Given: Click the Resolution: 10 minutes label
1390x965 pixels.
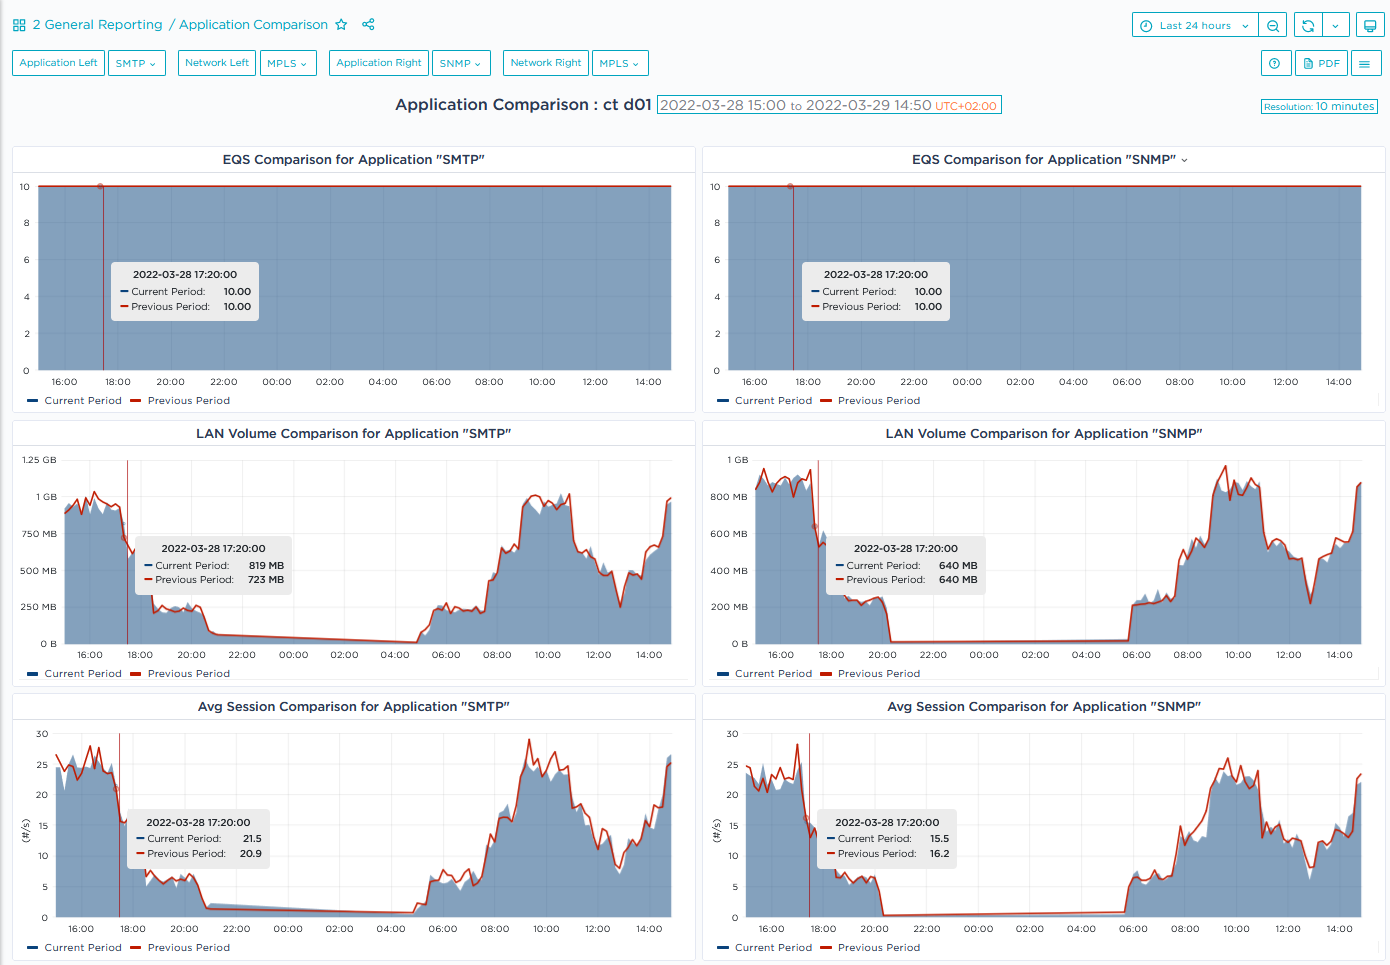Looking at the screenshot, I should tap(1318, 107).
